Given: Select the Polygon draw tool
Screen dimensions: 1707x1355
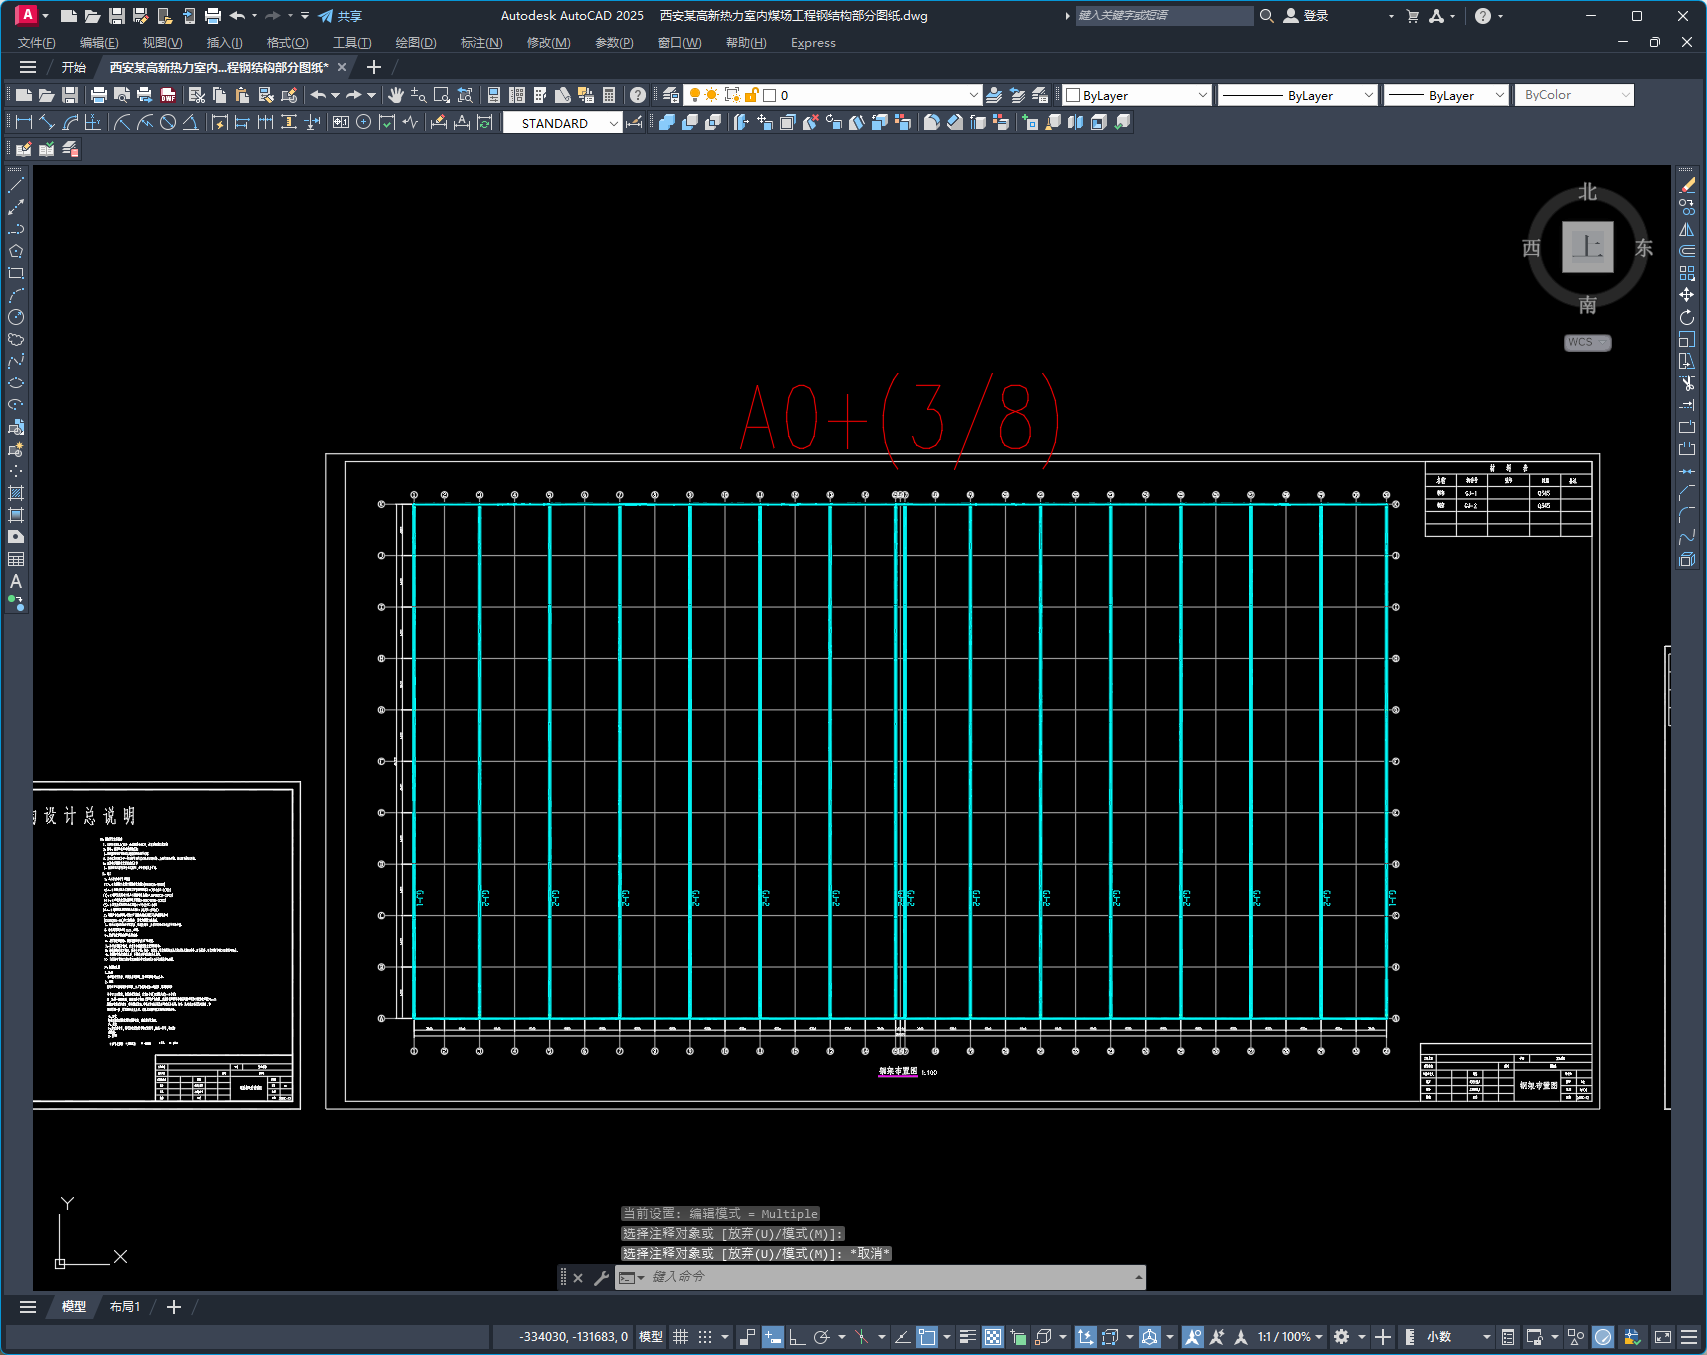Looking at the screenshot, I should [16, 251].
